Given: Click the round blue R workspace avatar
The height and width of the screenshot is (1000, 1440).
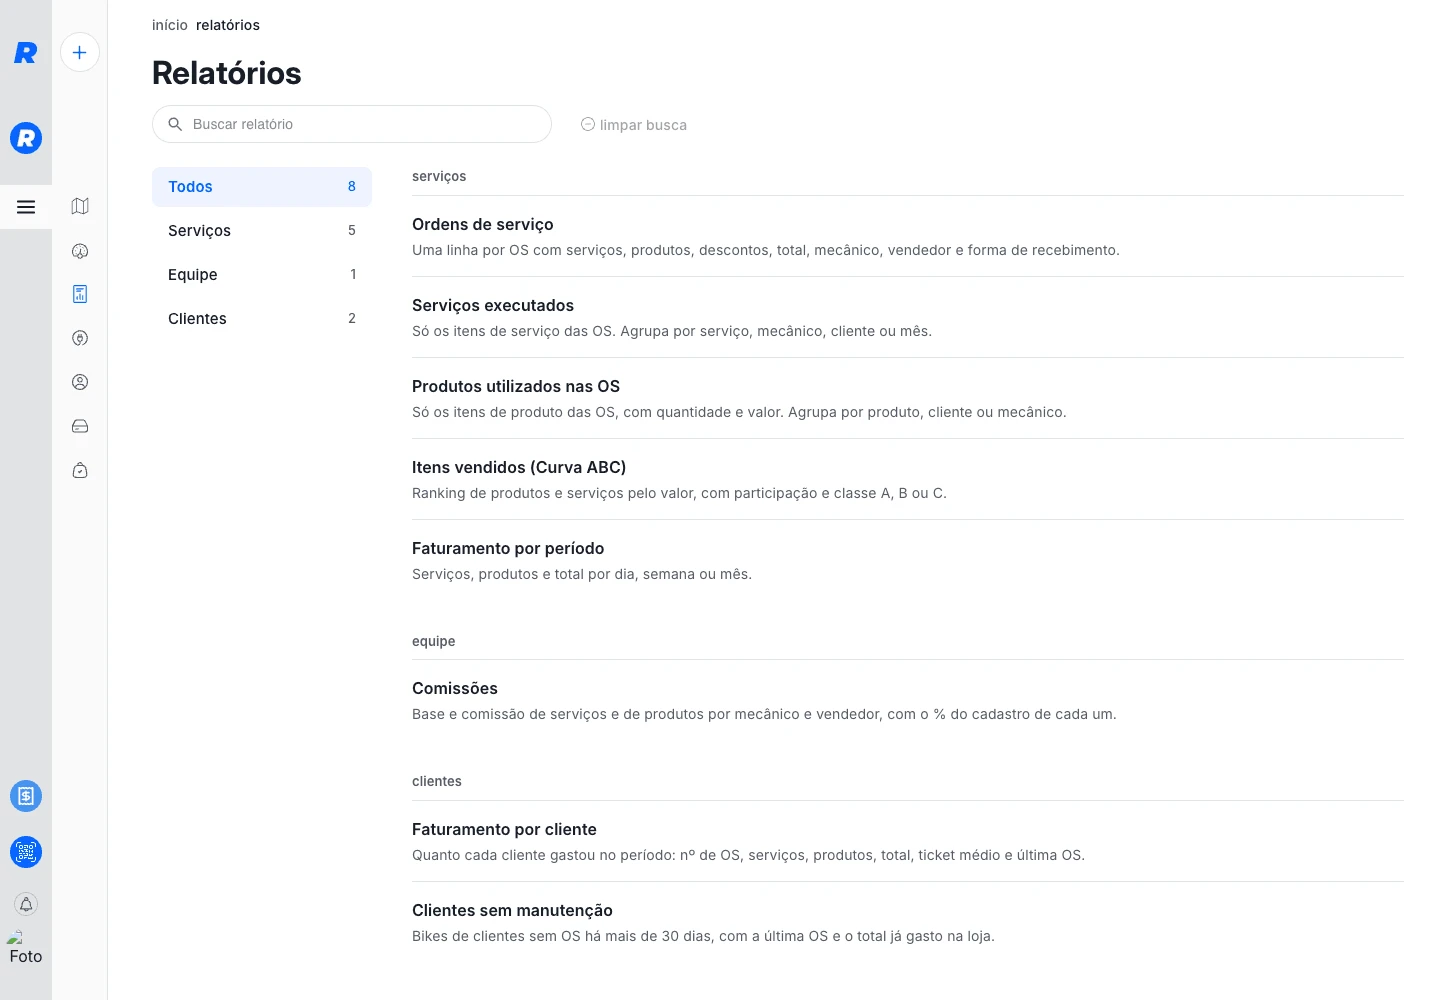Looking at the screenshot, I should (26, 138).
